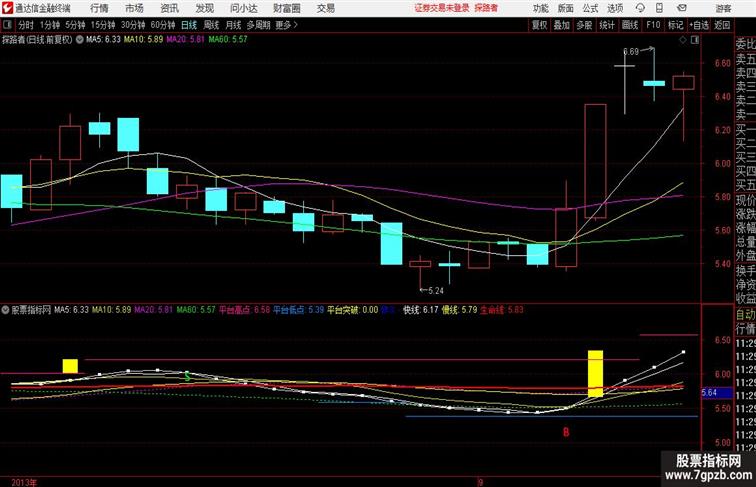Select the 日线 daily period tab
Image resolution: width=756 pixels, height=487 pixels.
(189, 25)
